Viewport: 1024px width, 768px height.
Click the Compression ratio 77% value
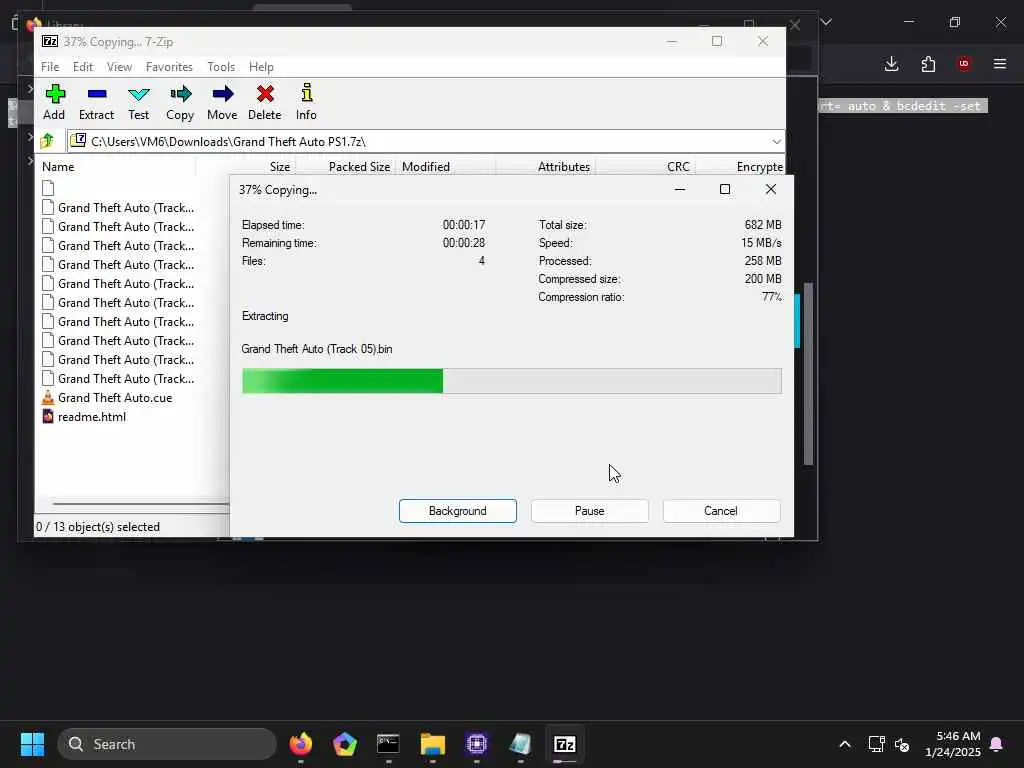click(771, 297)
